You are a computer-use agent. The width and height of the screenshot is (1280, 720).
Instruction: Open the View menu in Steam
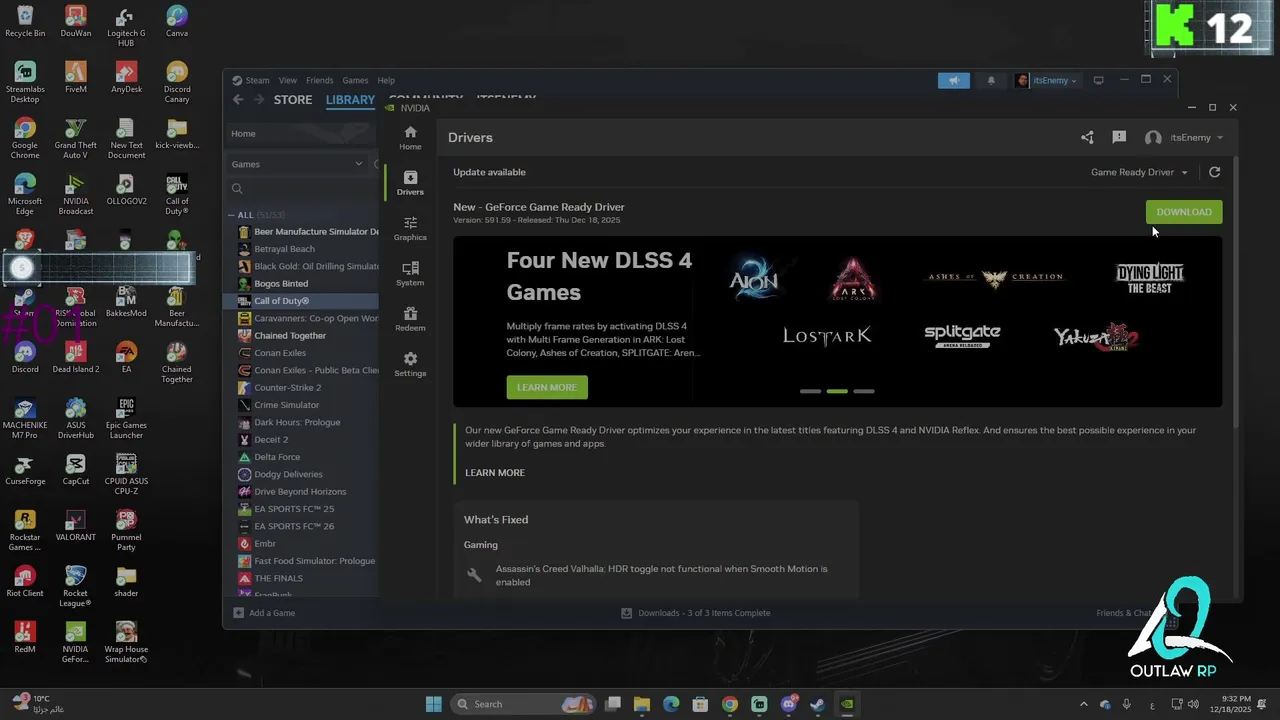tap(287, 80)
